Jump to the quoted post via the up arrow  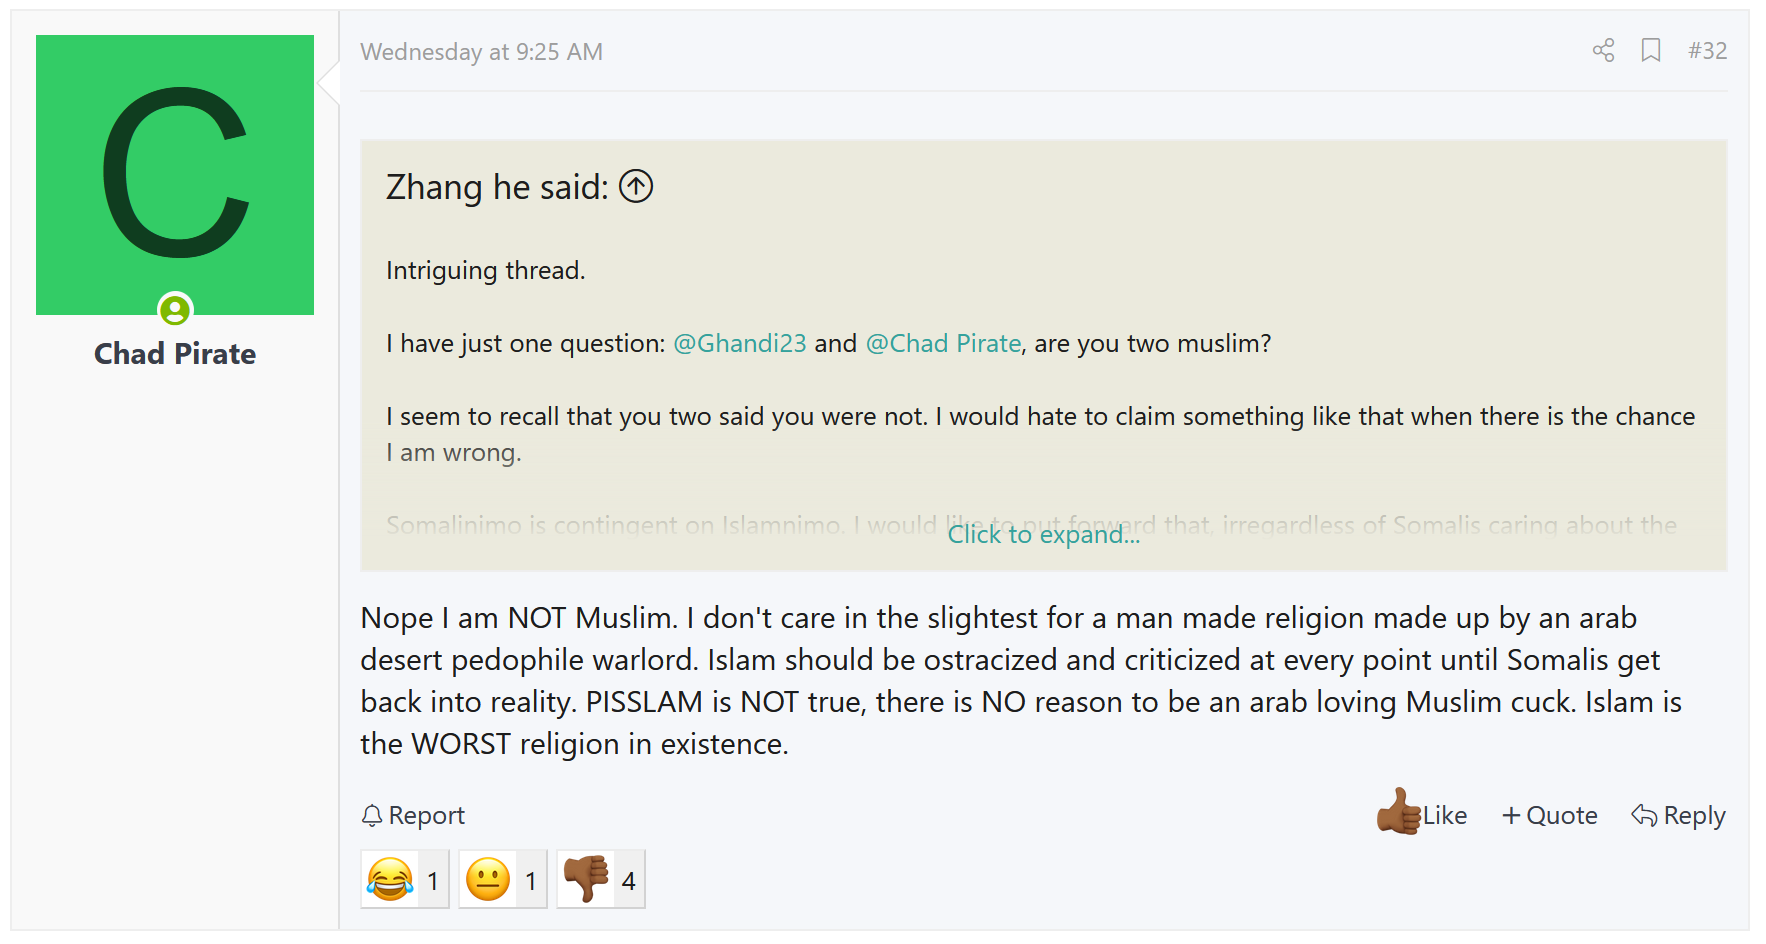(636, 186)
